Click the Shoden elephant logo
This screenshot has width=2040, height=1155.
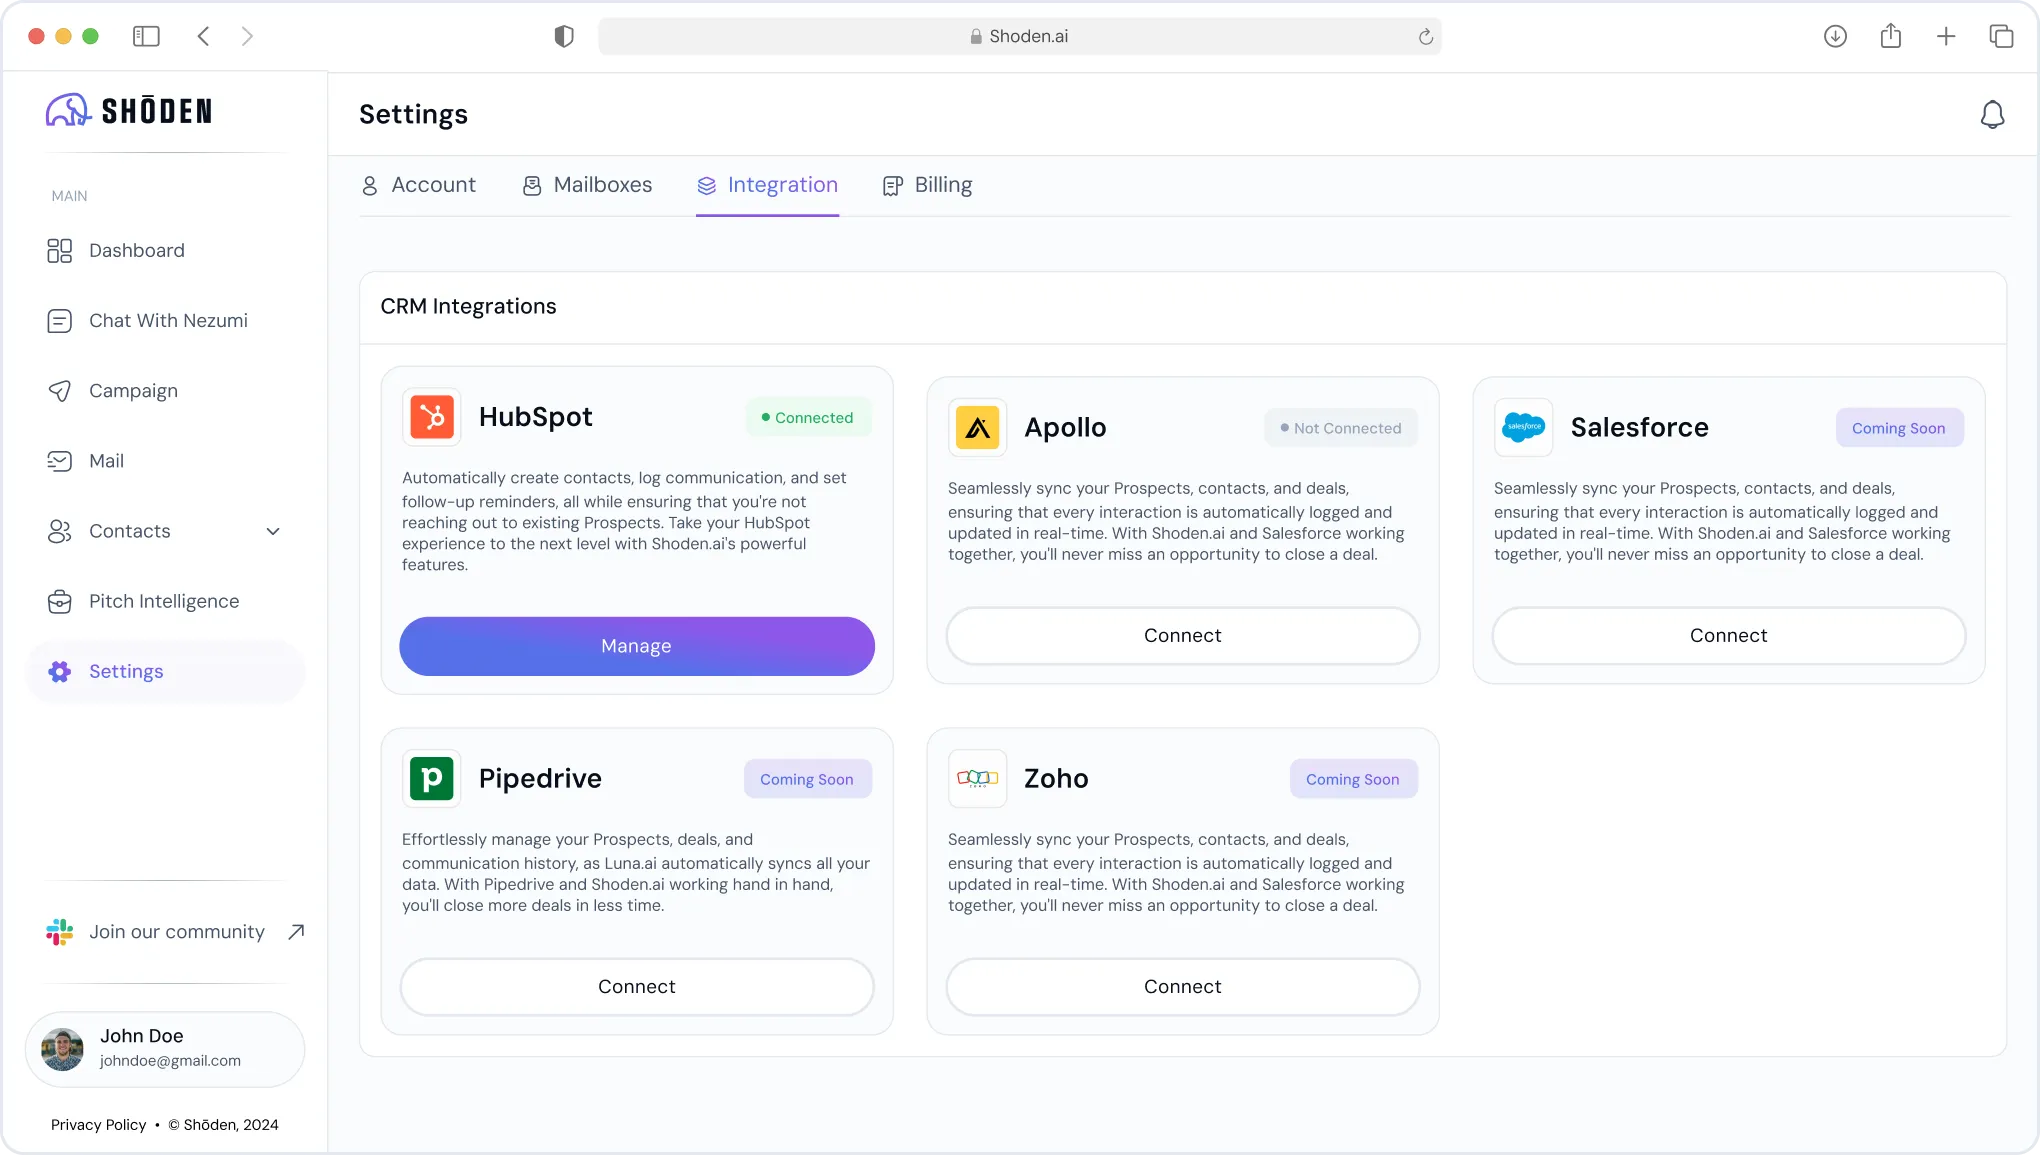[x=68, y=110]
